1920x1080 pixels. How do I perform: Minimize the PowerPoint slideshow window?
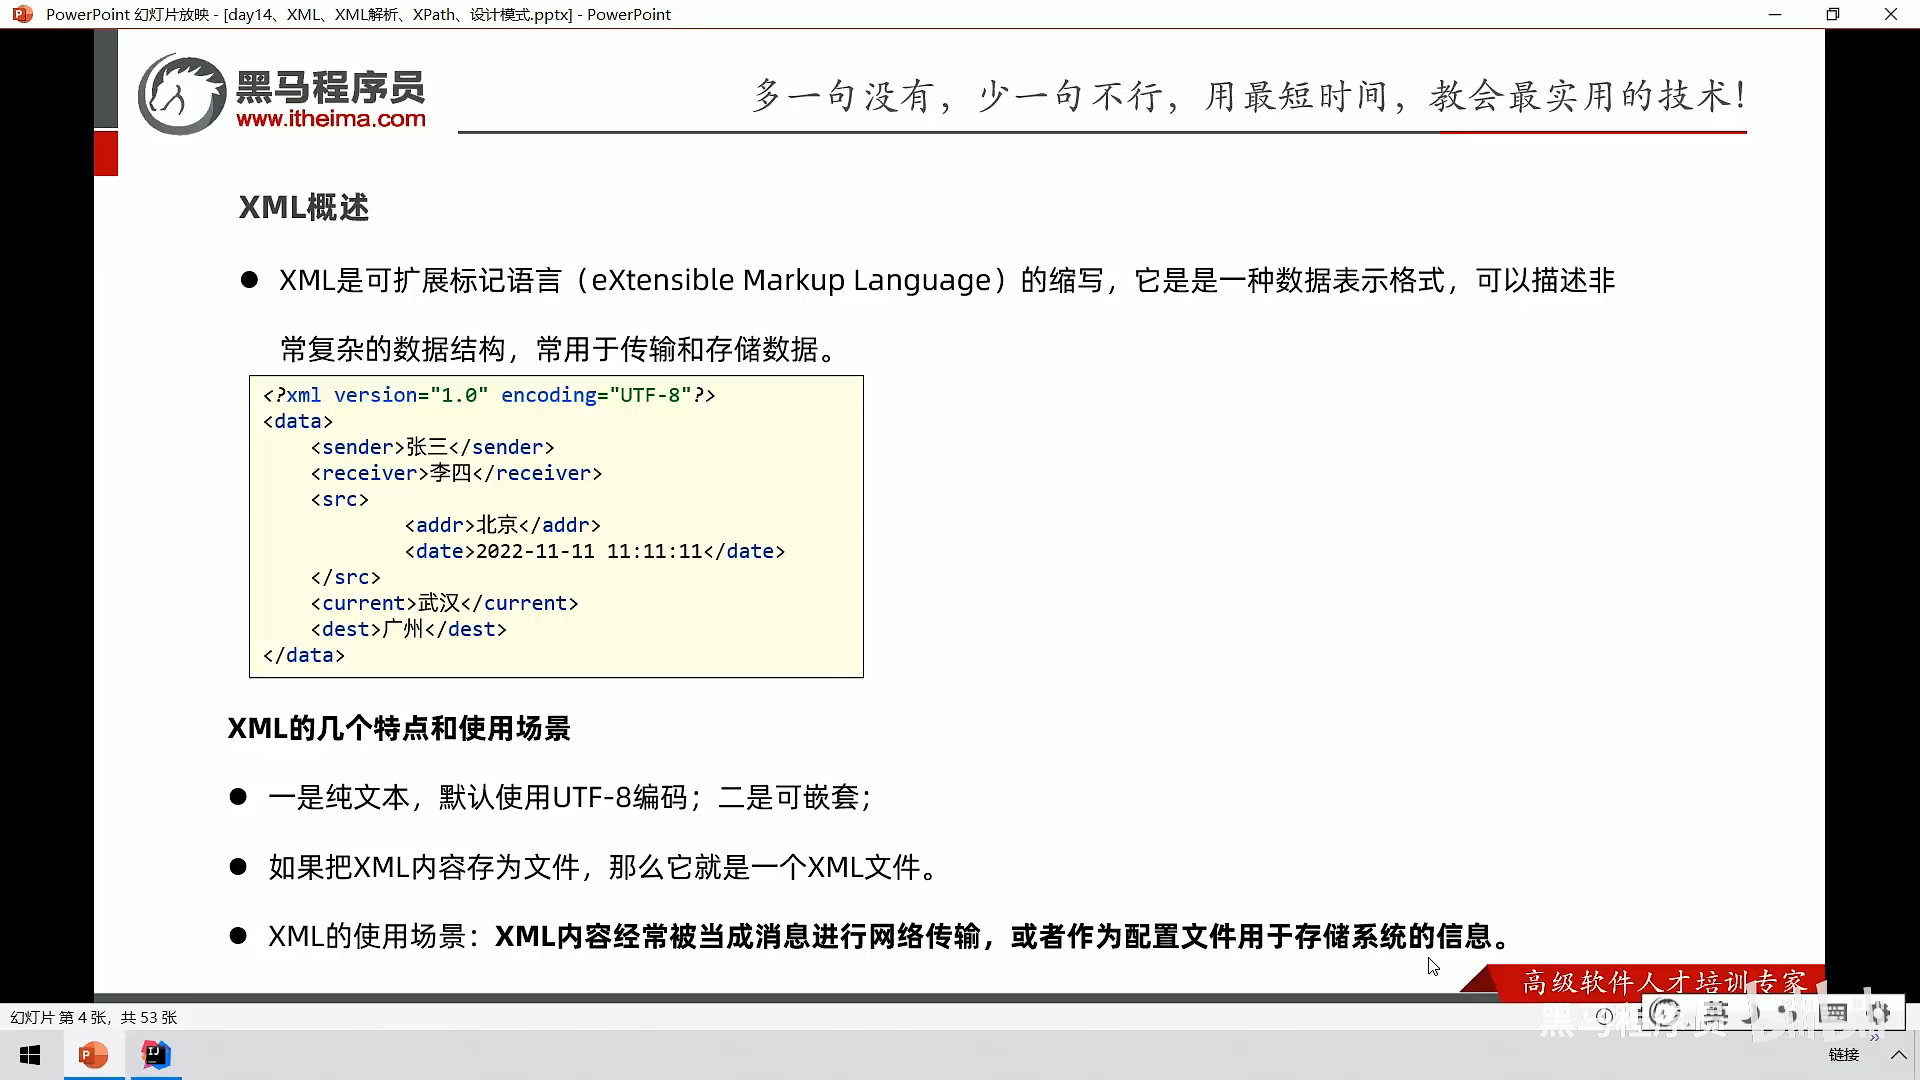[1775, 14]
